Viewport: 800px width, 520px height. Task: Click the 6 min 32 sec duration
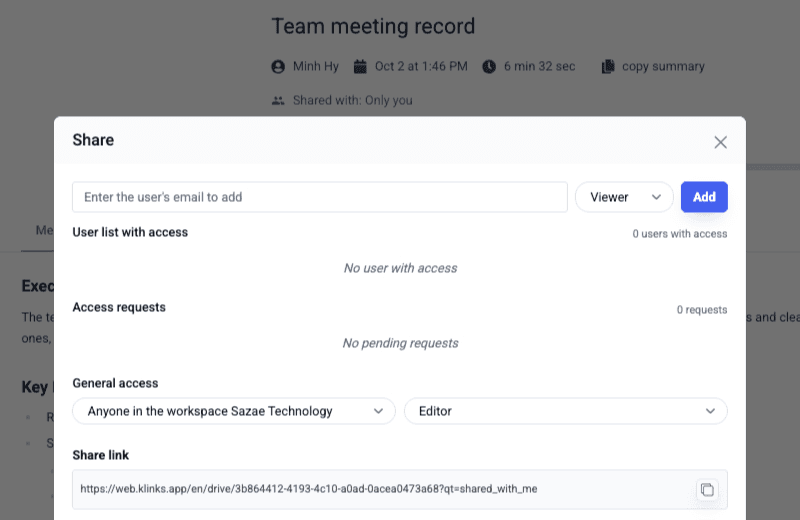(x=539, y=66)
